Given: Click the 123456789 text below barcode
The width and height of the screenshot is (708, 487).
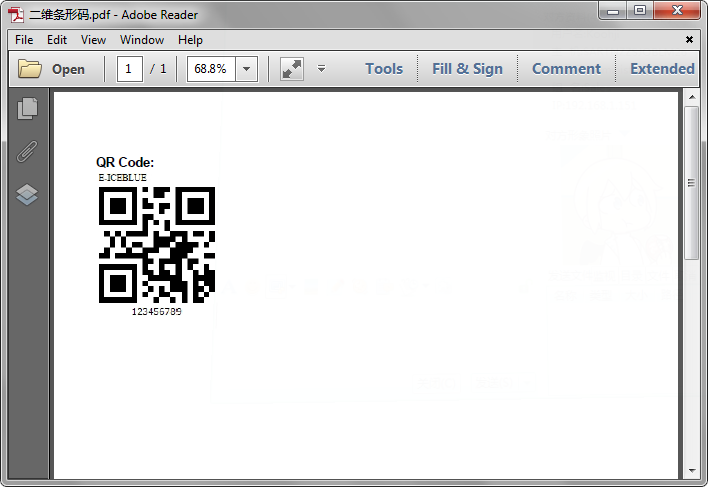Looking at the screenshot, I should point(157,311).
